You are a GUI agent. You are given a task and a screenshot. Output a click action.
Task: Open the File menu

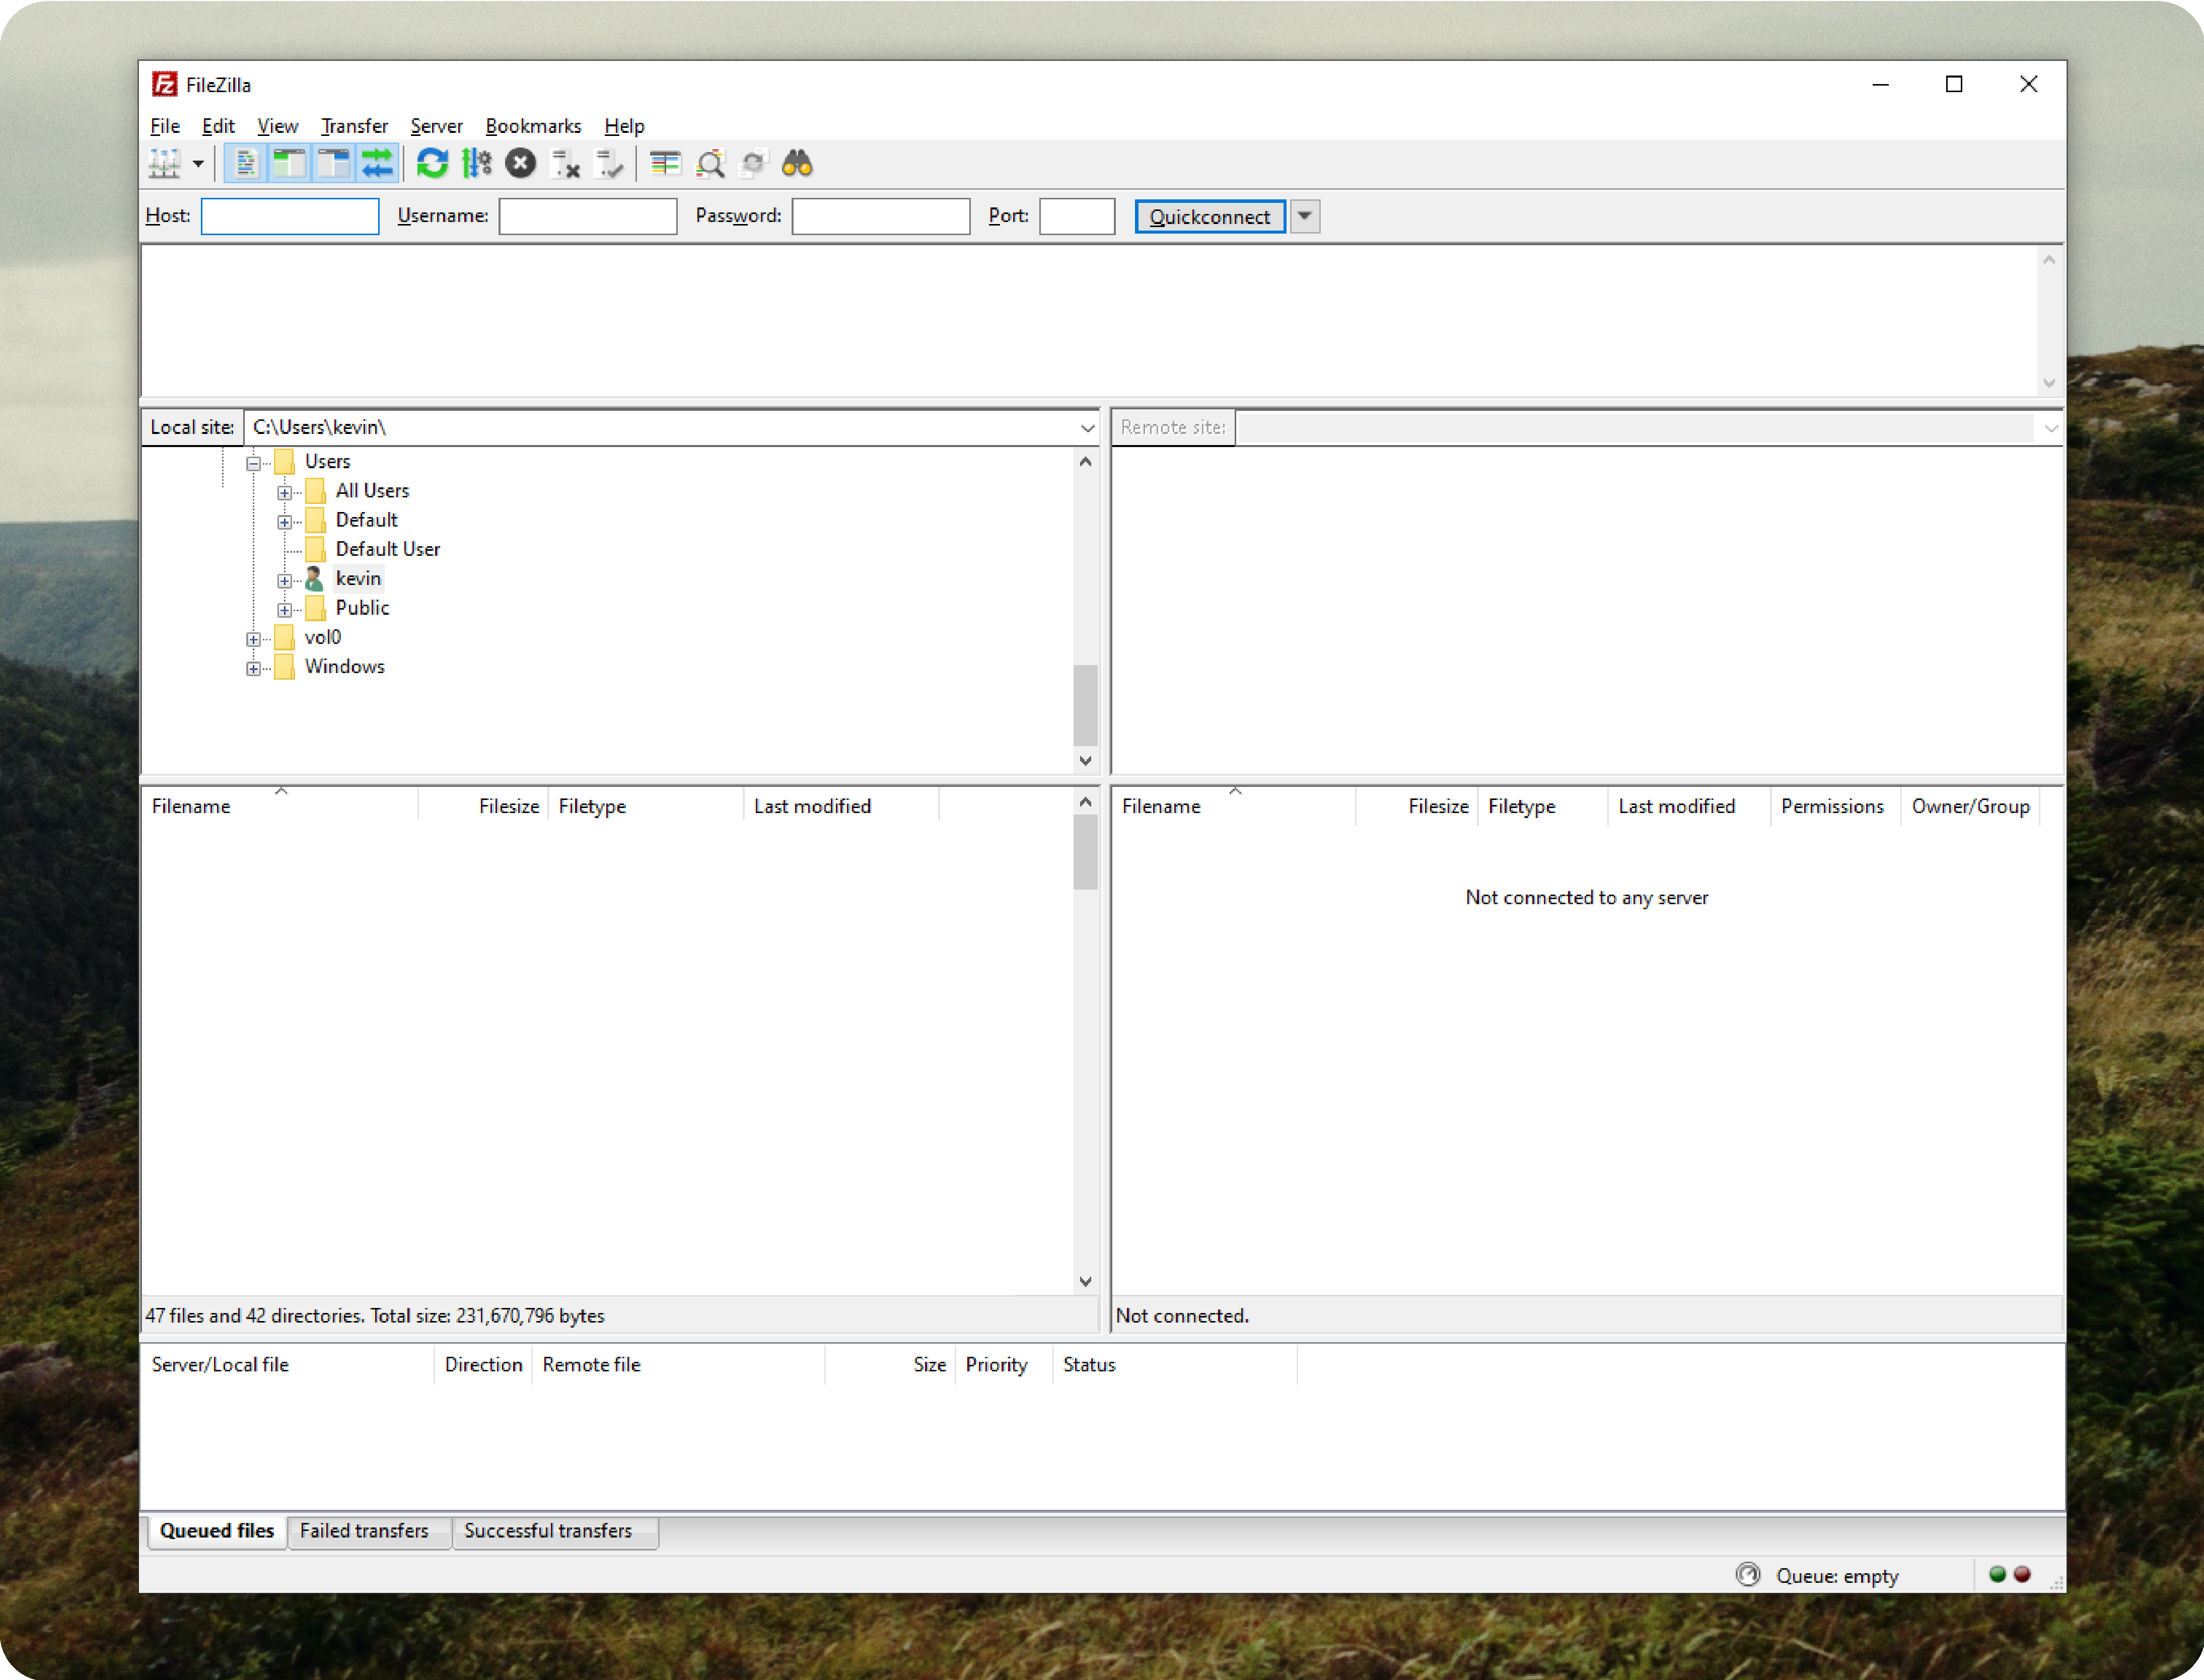pyautogui.click(x=165, y=126)
